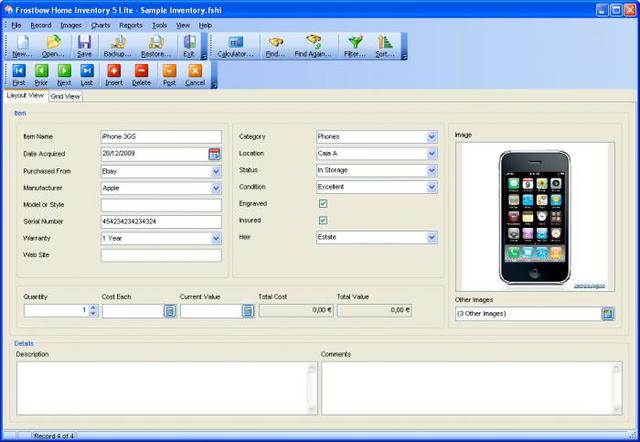Open calculator button in Cost Each field
The height and width of the screenshot is (442, 640).
tap(170, 311)
